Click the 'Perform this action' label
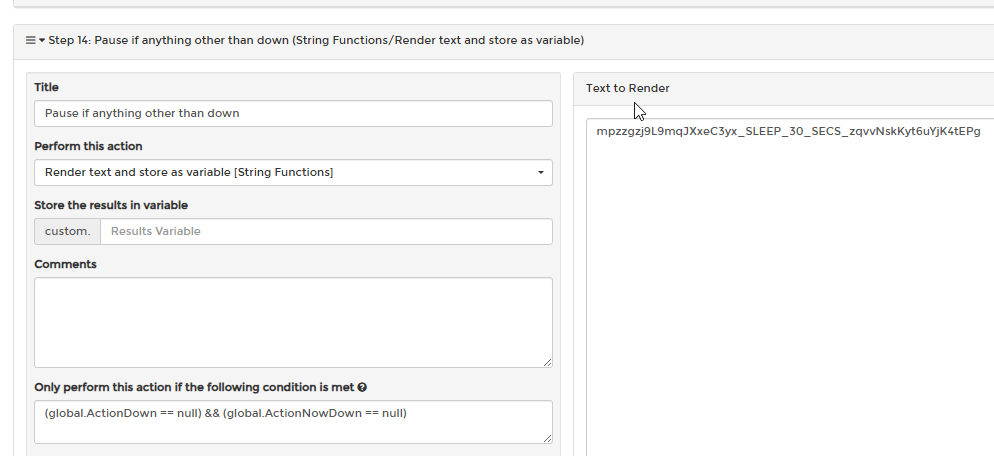 [x=88, y=147]
